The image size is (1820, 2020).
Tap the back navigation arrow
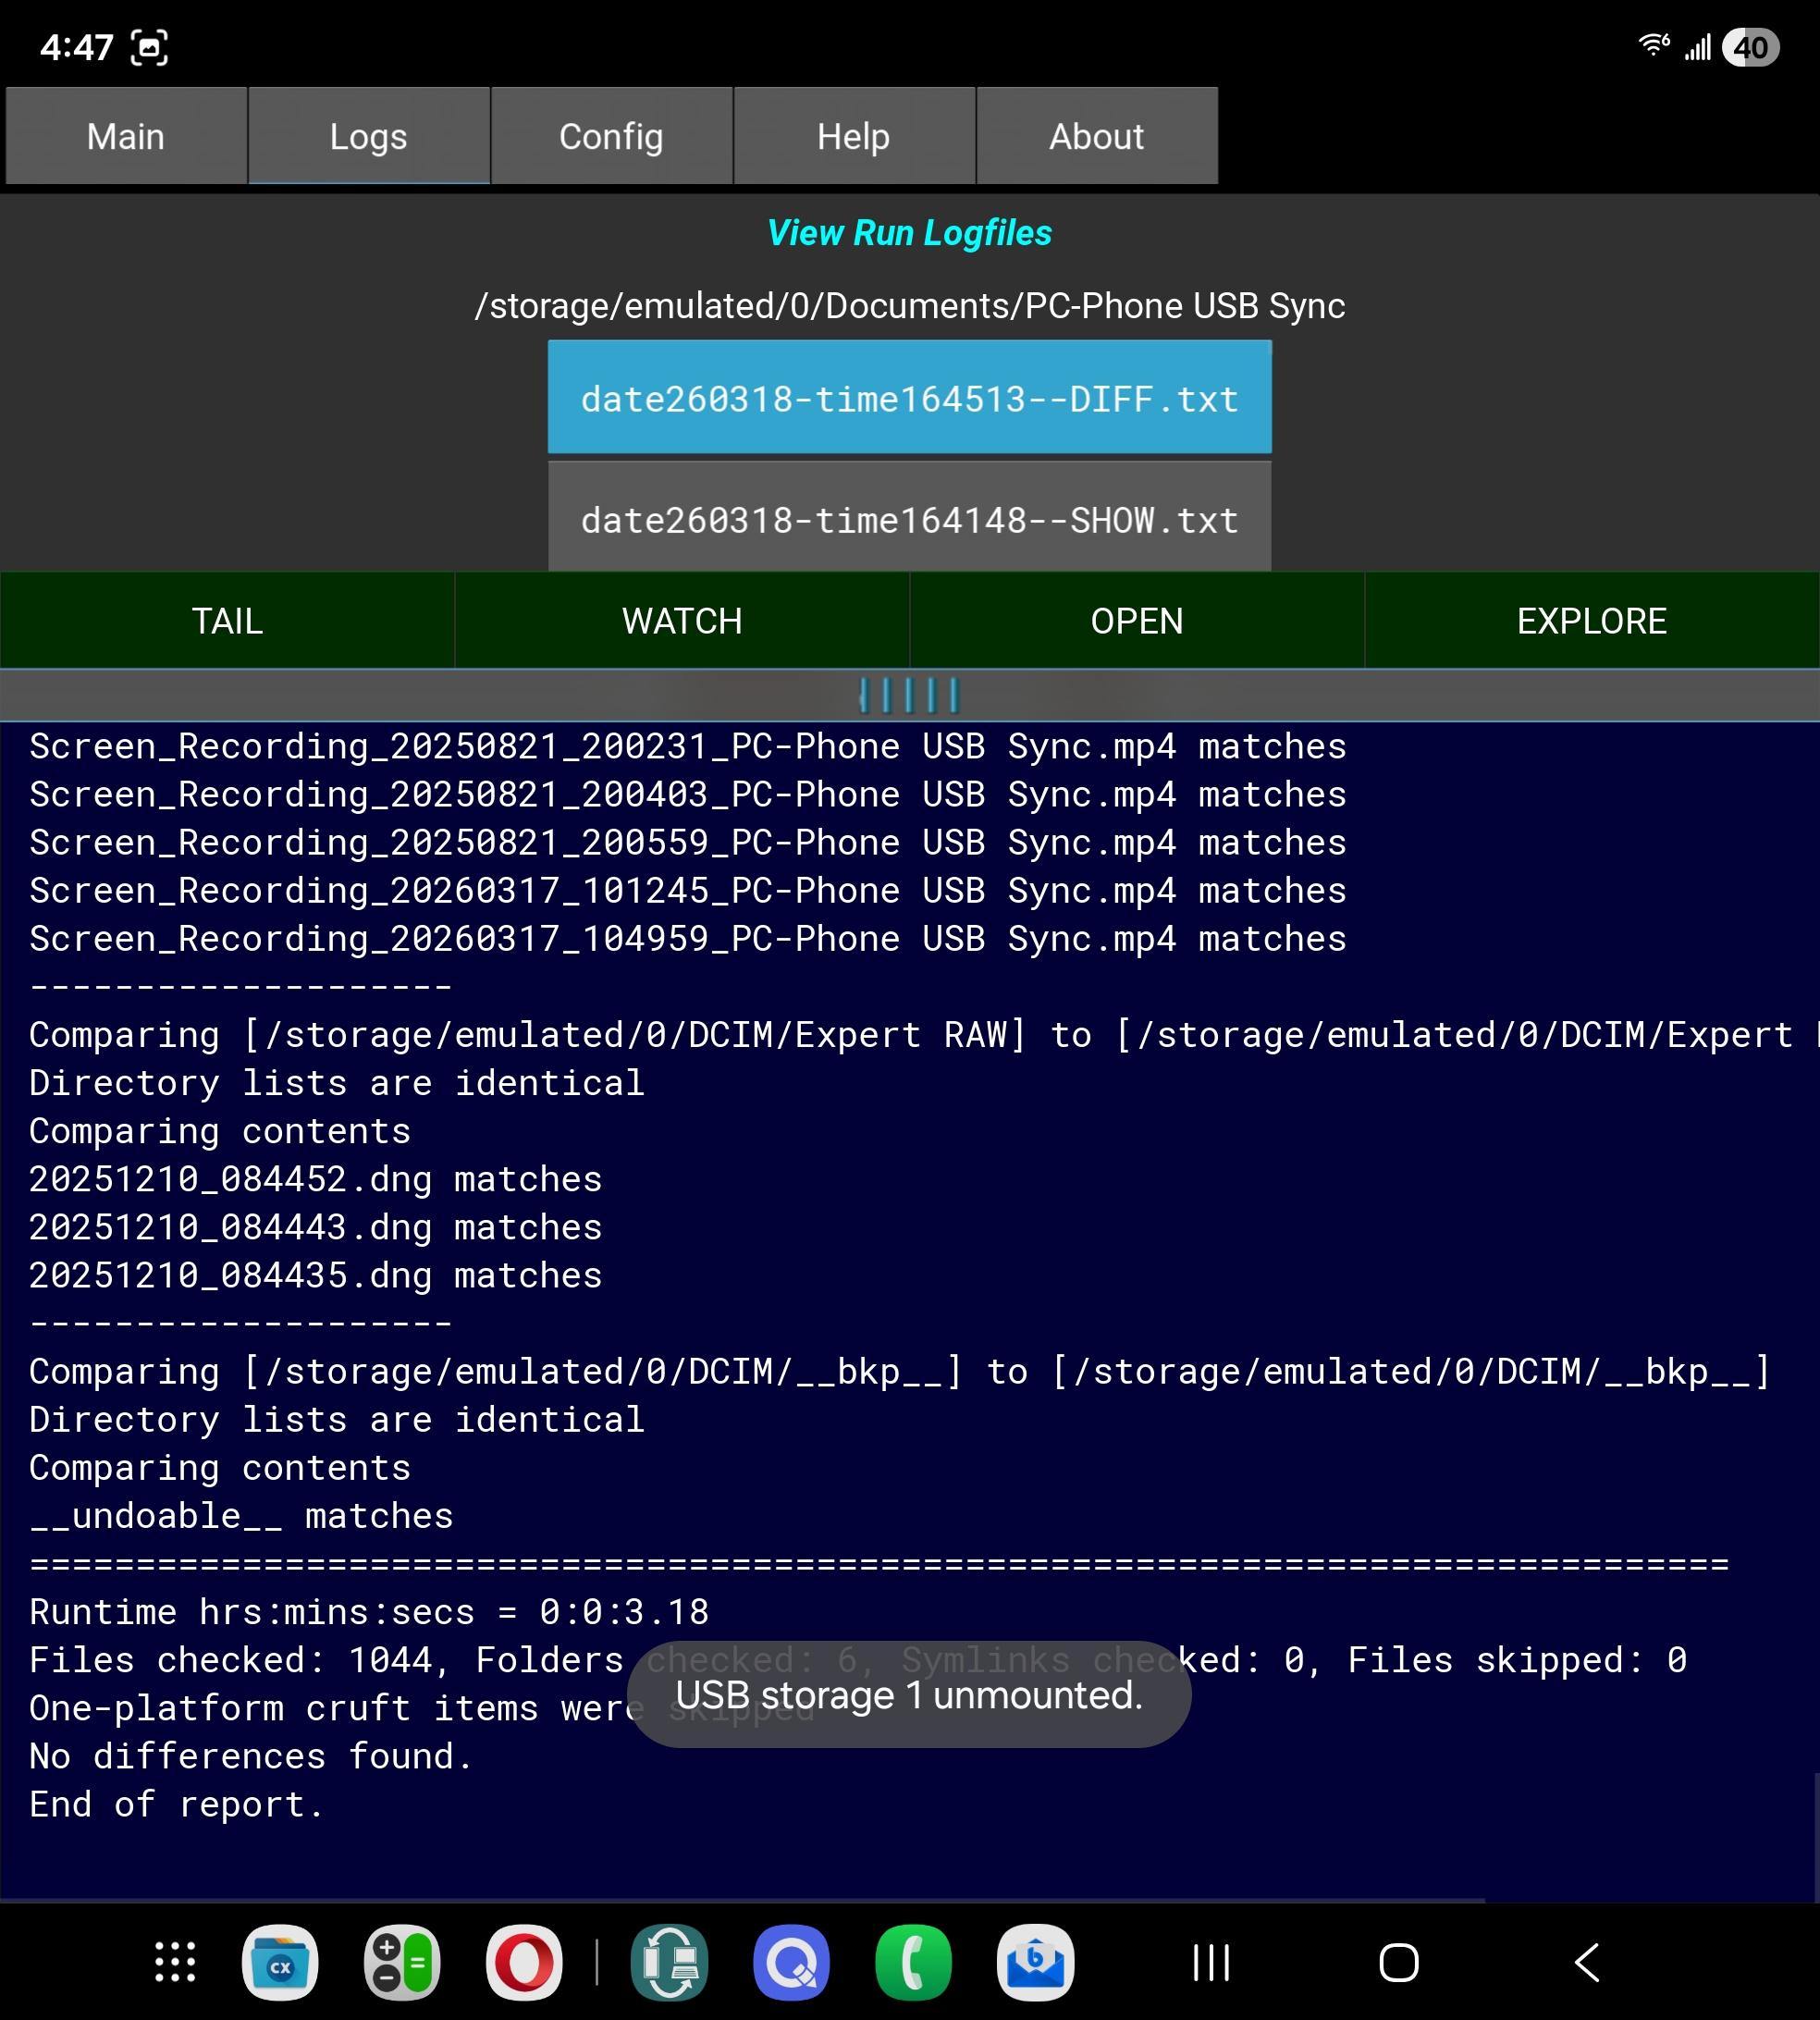tap(1587, 1962)
